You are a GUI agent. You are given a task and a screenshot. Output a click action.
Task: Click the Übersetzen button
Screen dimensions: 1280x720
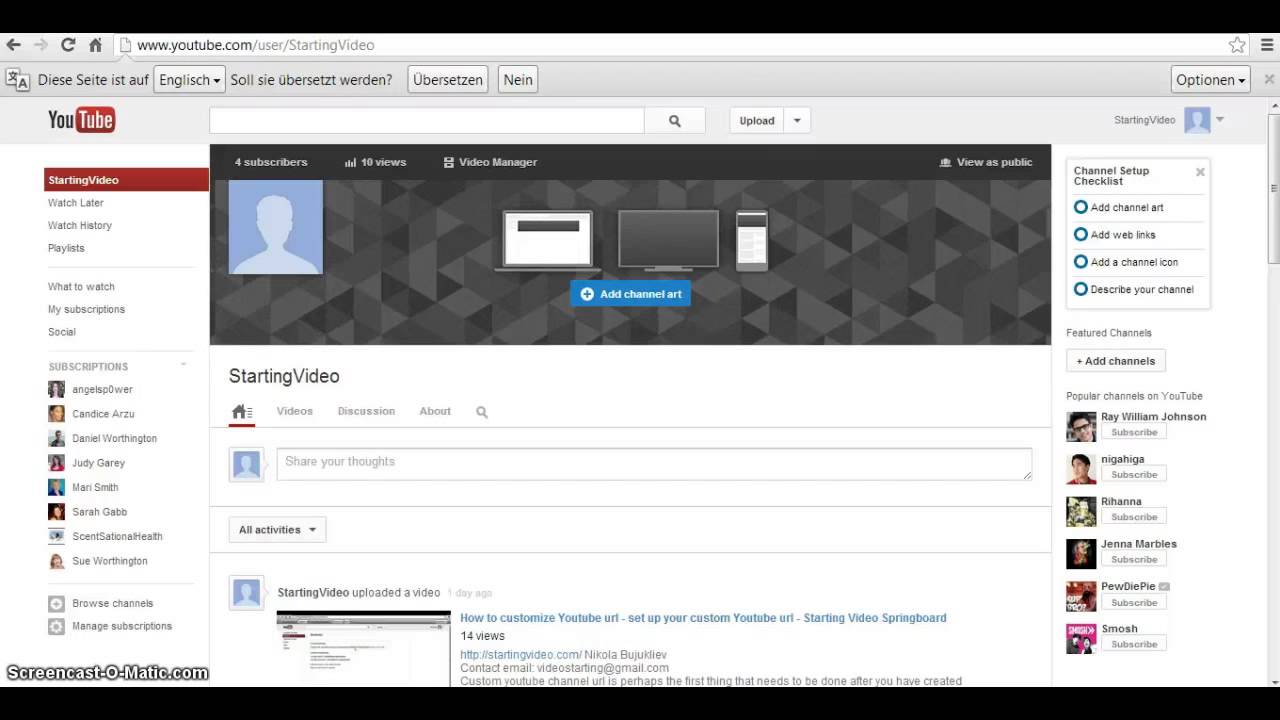point(447,79)
